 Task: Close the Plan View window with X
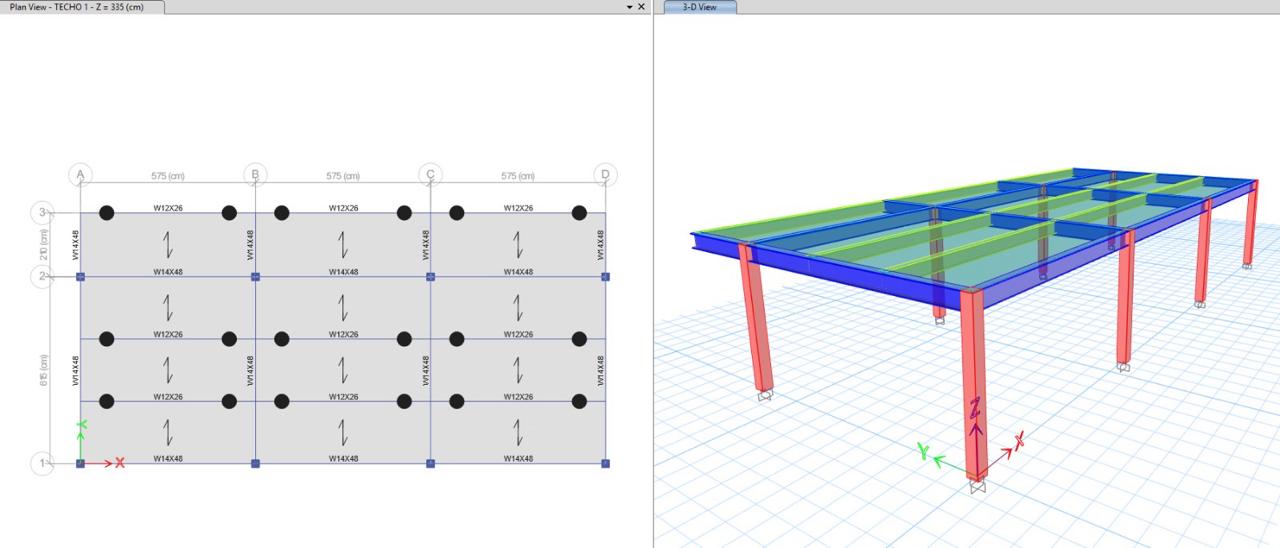[x=641, y=7]
